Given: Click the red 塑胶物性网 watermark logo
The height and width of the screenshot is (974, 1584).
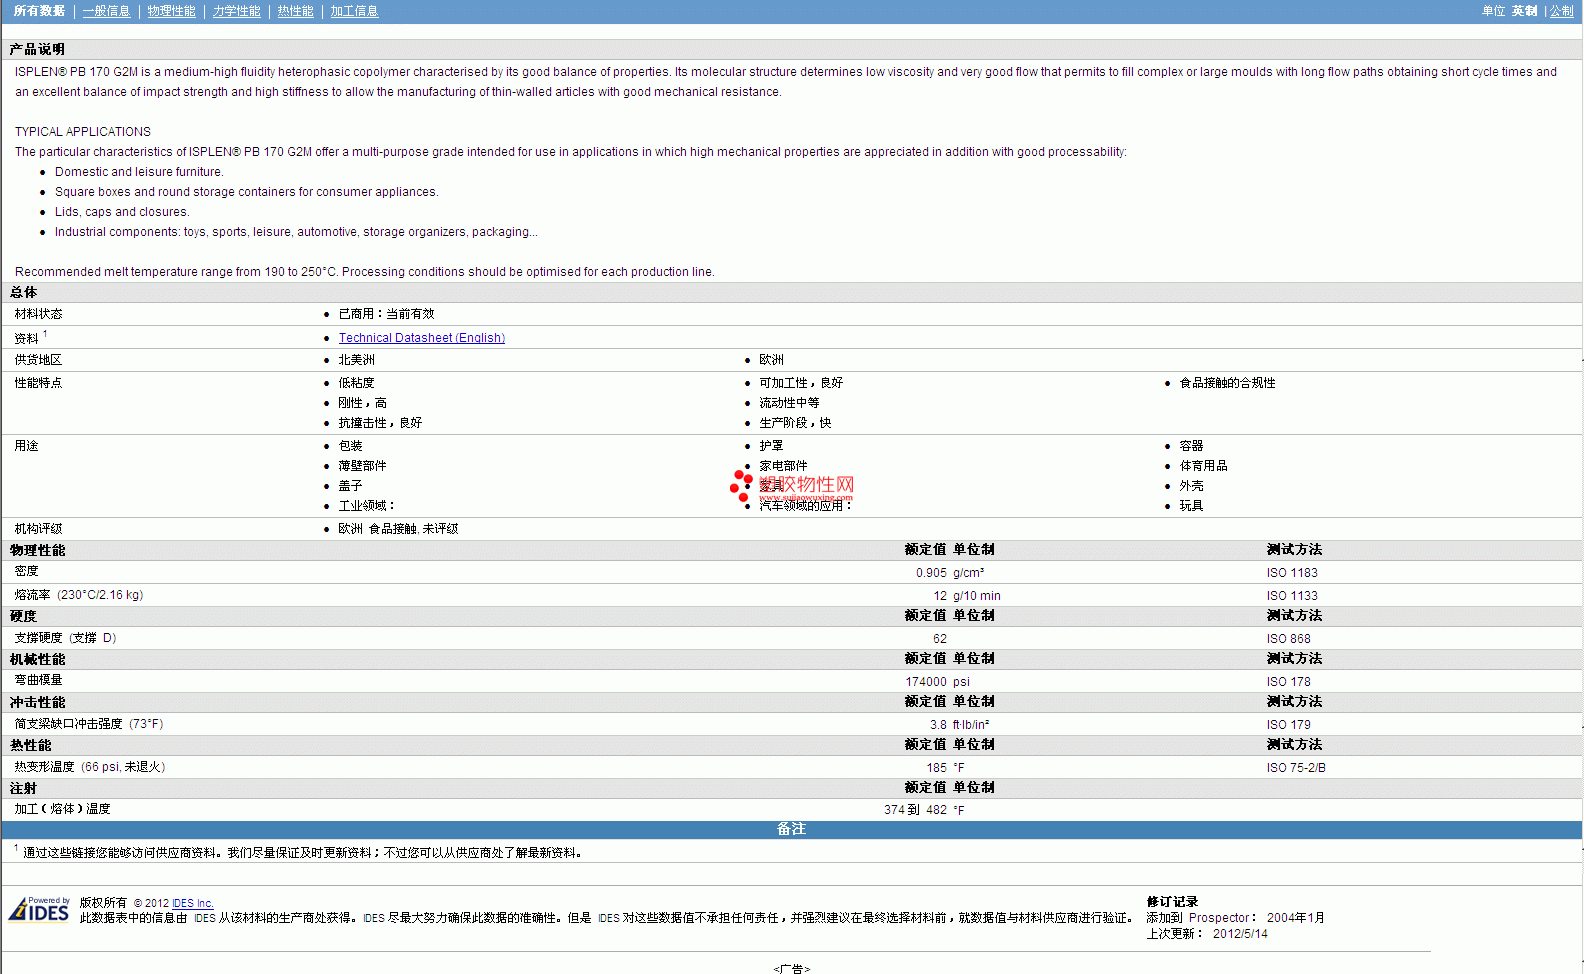Looking at the screenshot, I should tap(794, 486).
